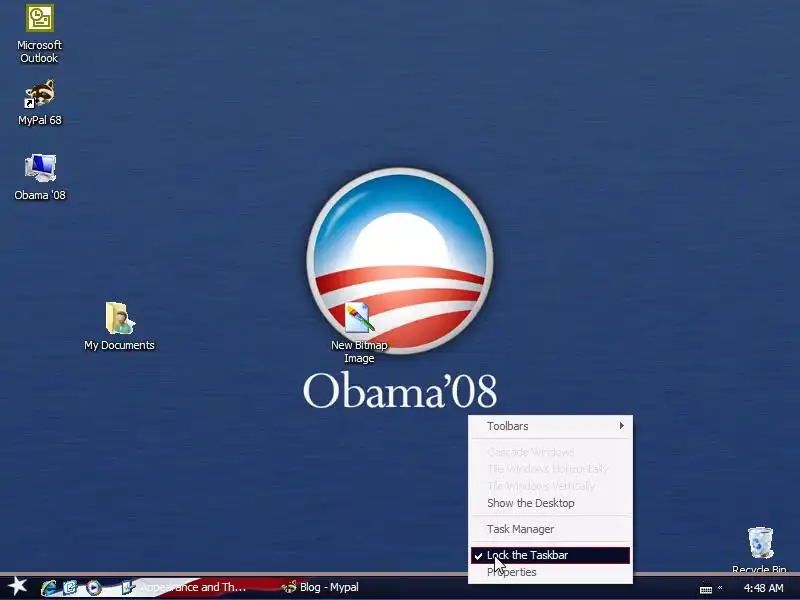Screen dimensions: 800x600
Task: Click the 4:48 AM taskbar clock
Action: [763, 588]
